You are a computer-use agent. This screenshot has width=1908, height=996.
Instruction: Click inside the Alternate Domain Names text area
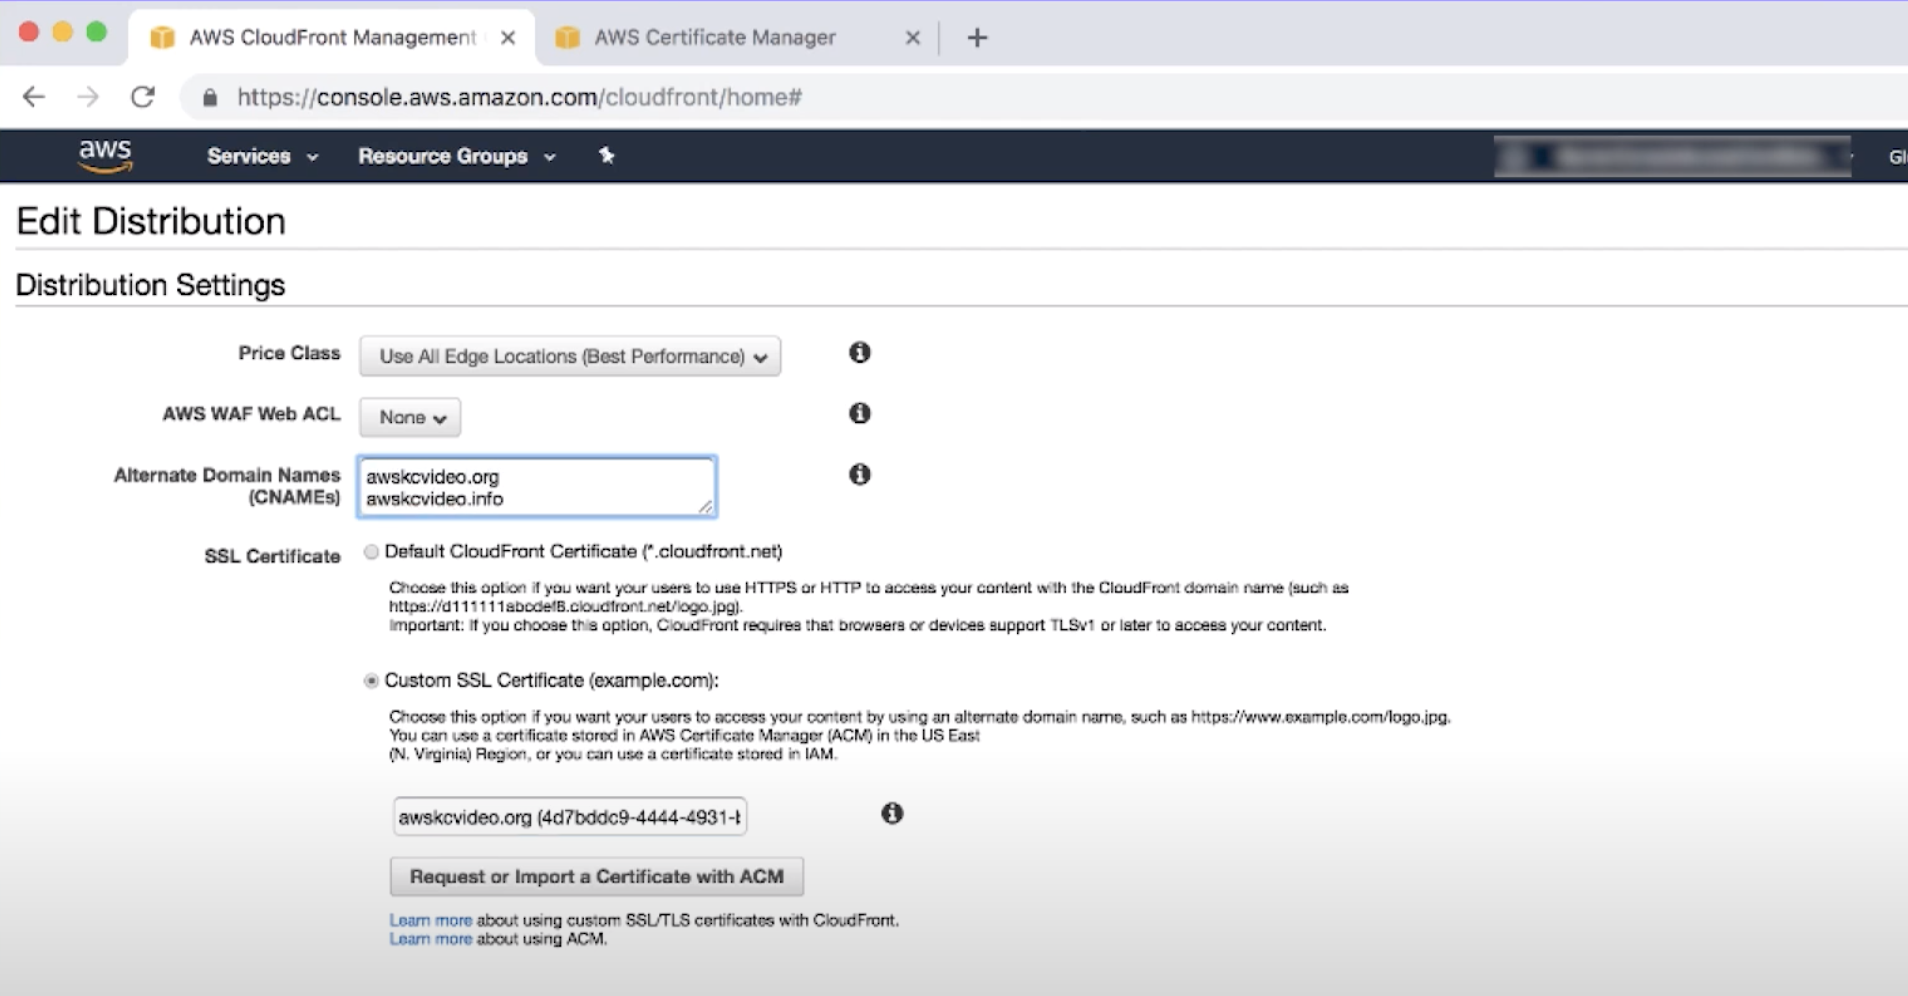pyautogui.click(x=536, y=487)
